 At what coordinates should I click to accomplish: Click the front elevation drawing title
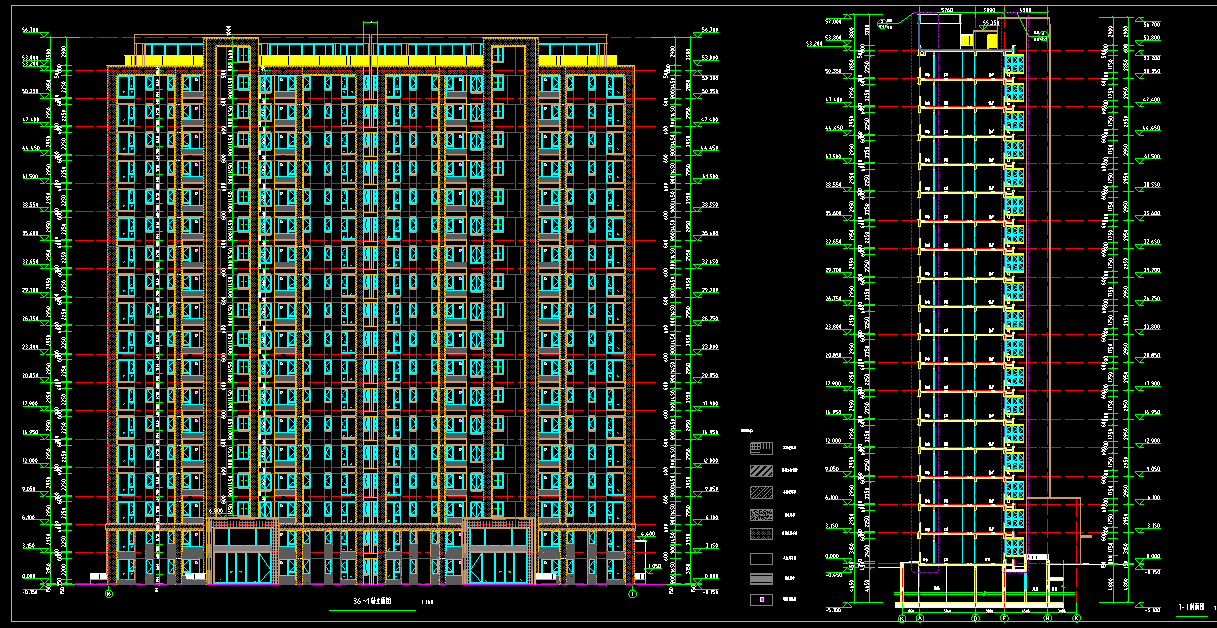371,602
